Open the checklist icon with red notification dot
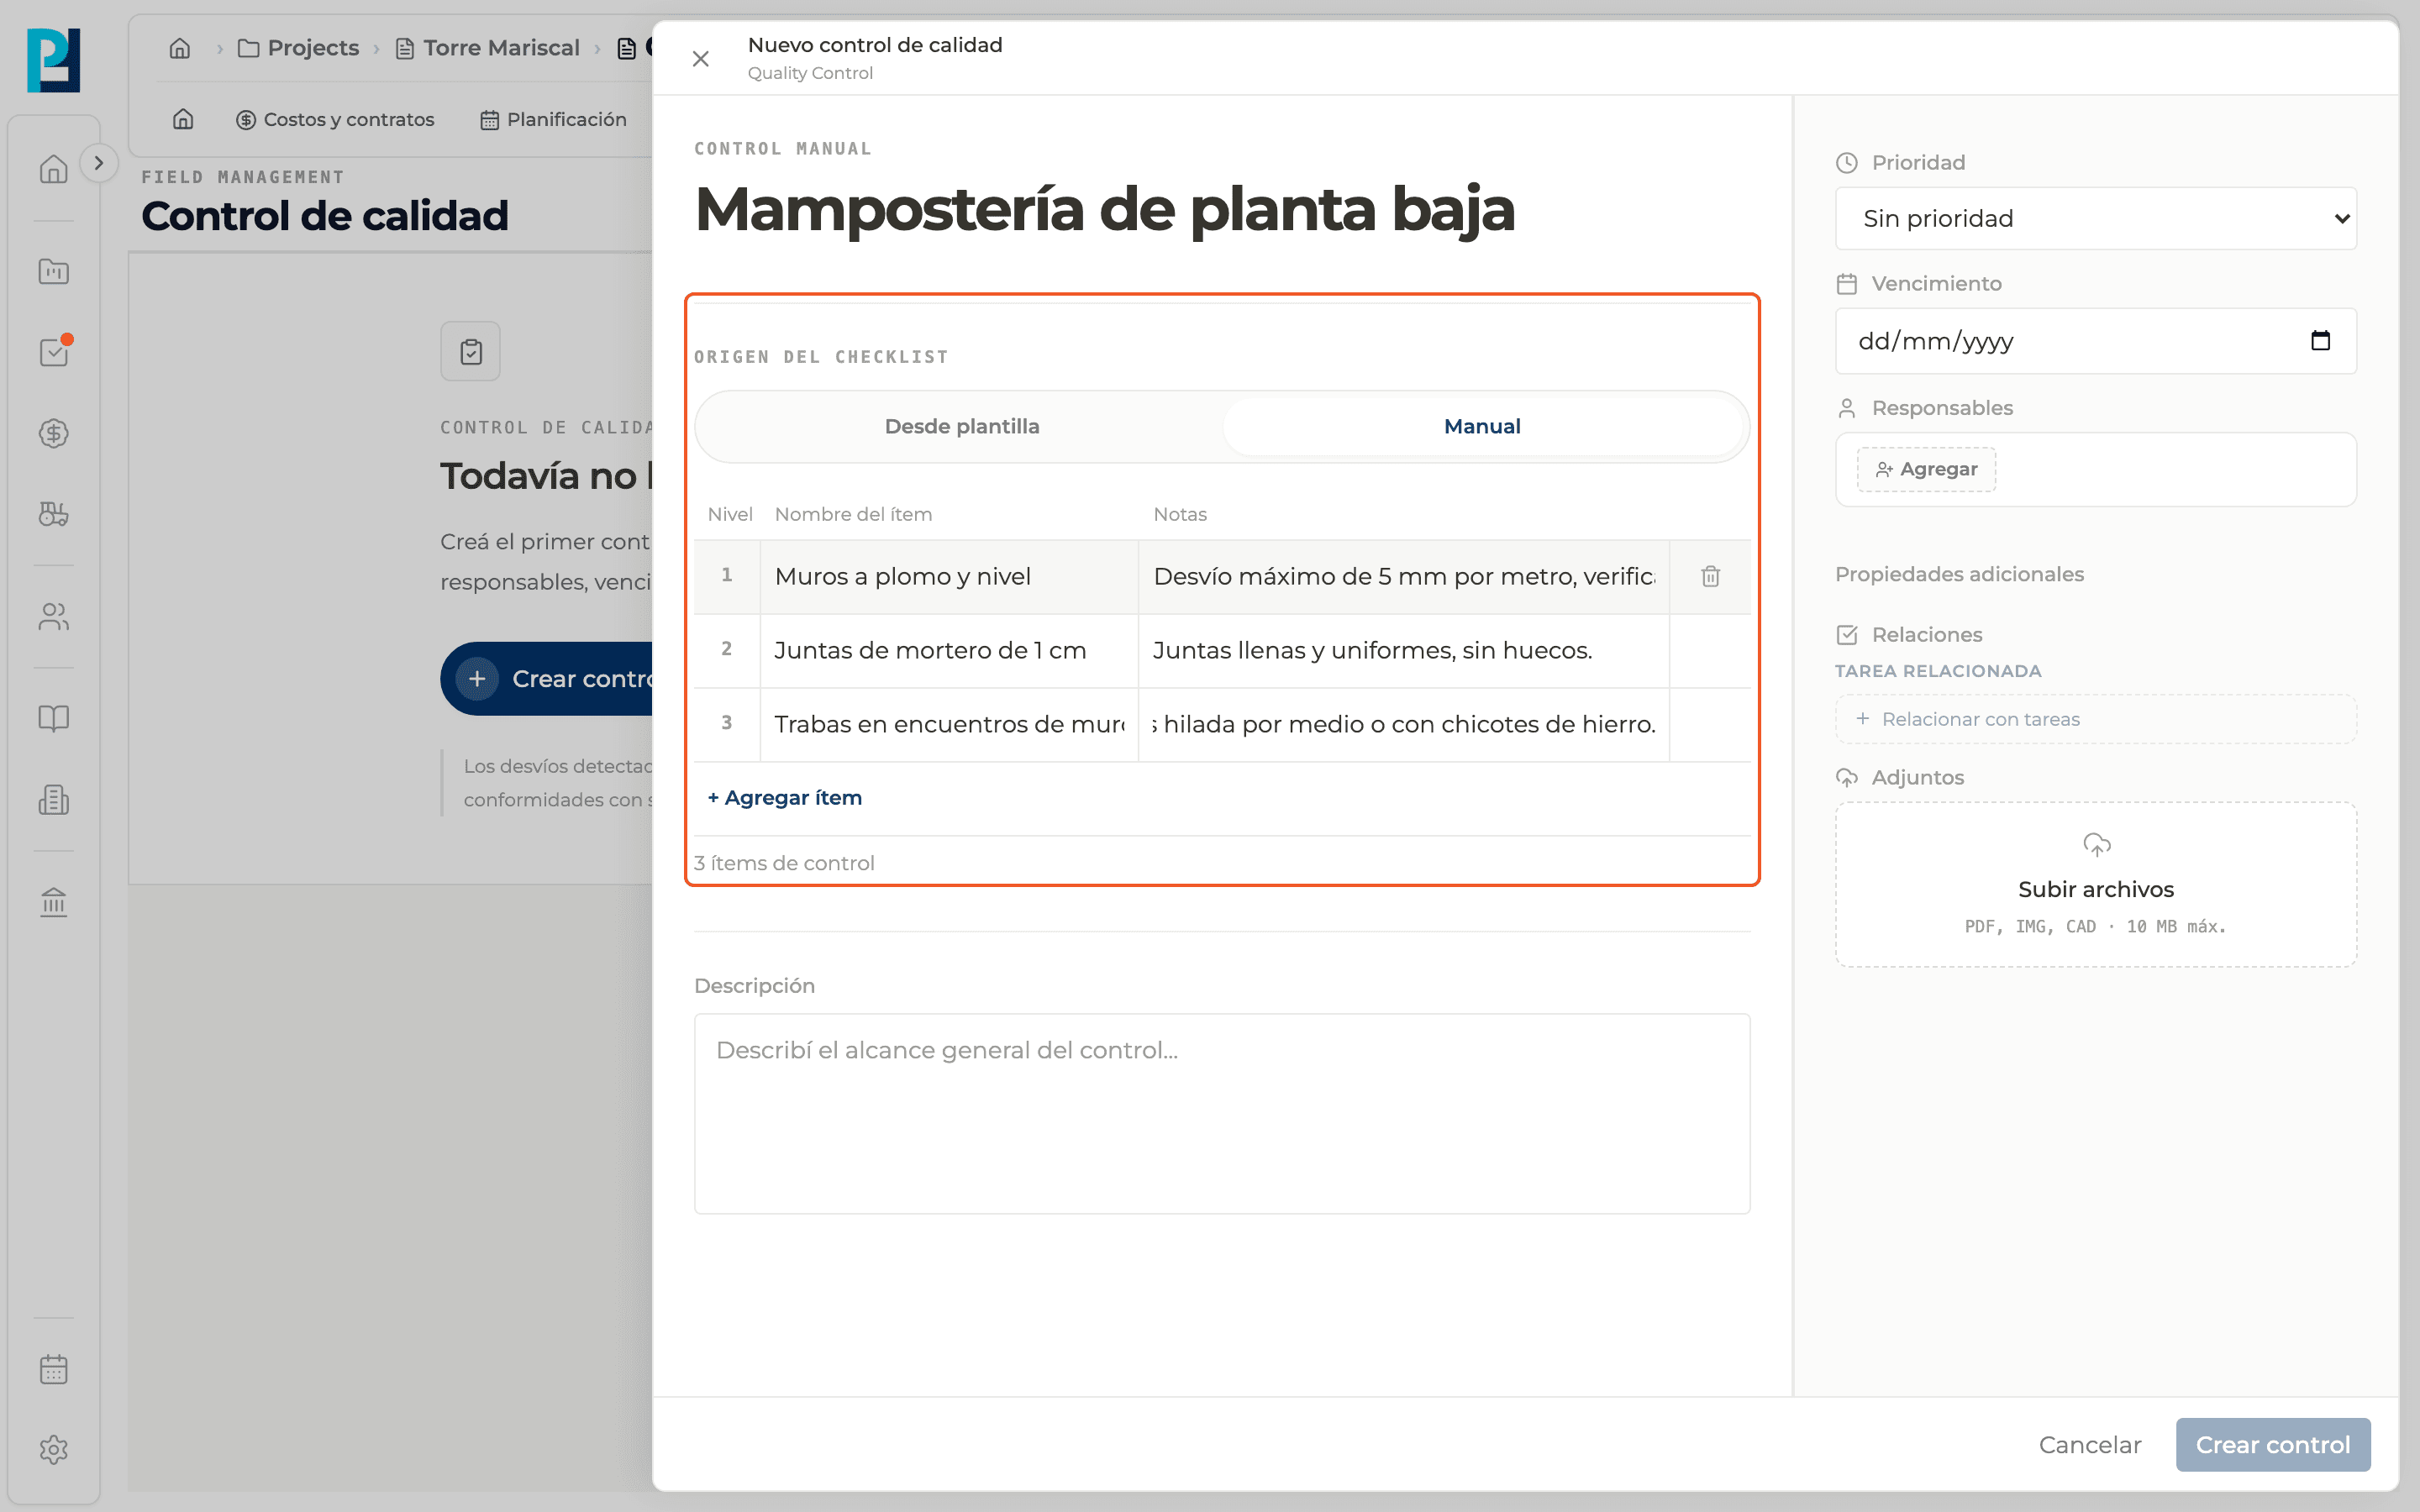The width and height of the screenshot is (2420, 1512). tap(53, 352)
